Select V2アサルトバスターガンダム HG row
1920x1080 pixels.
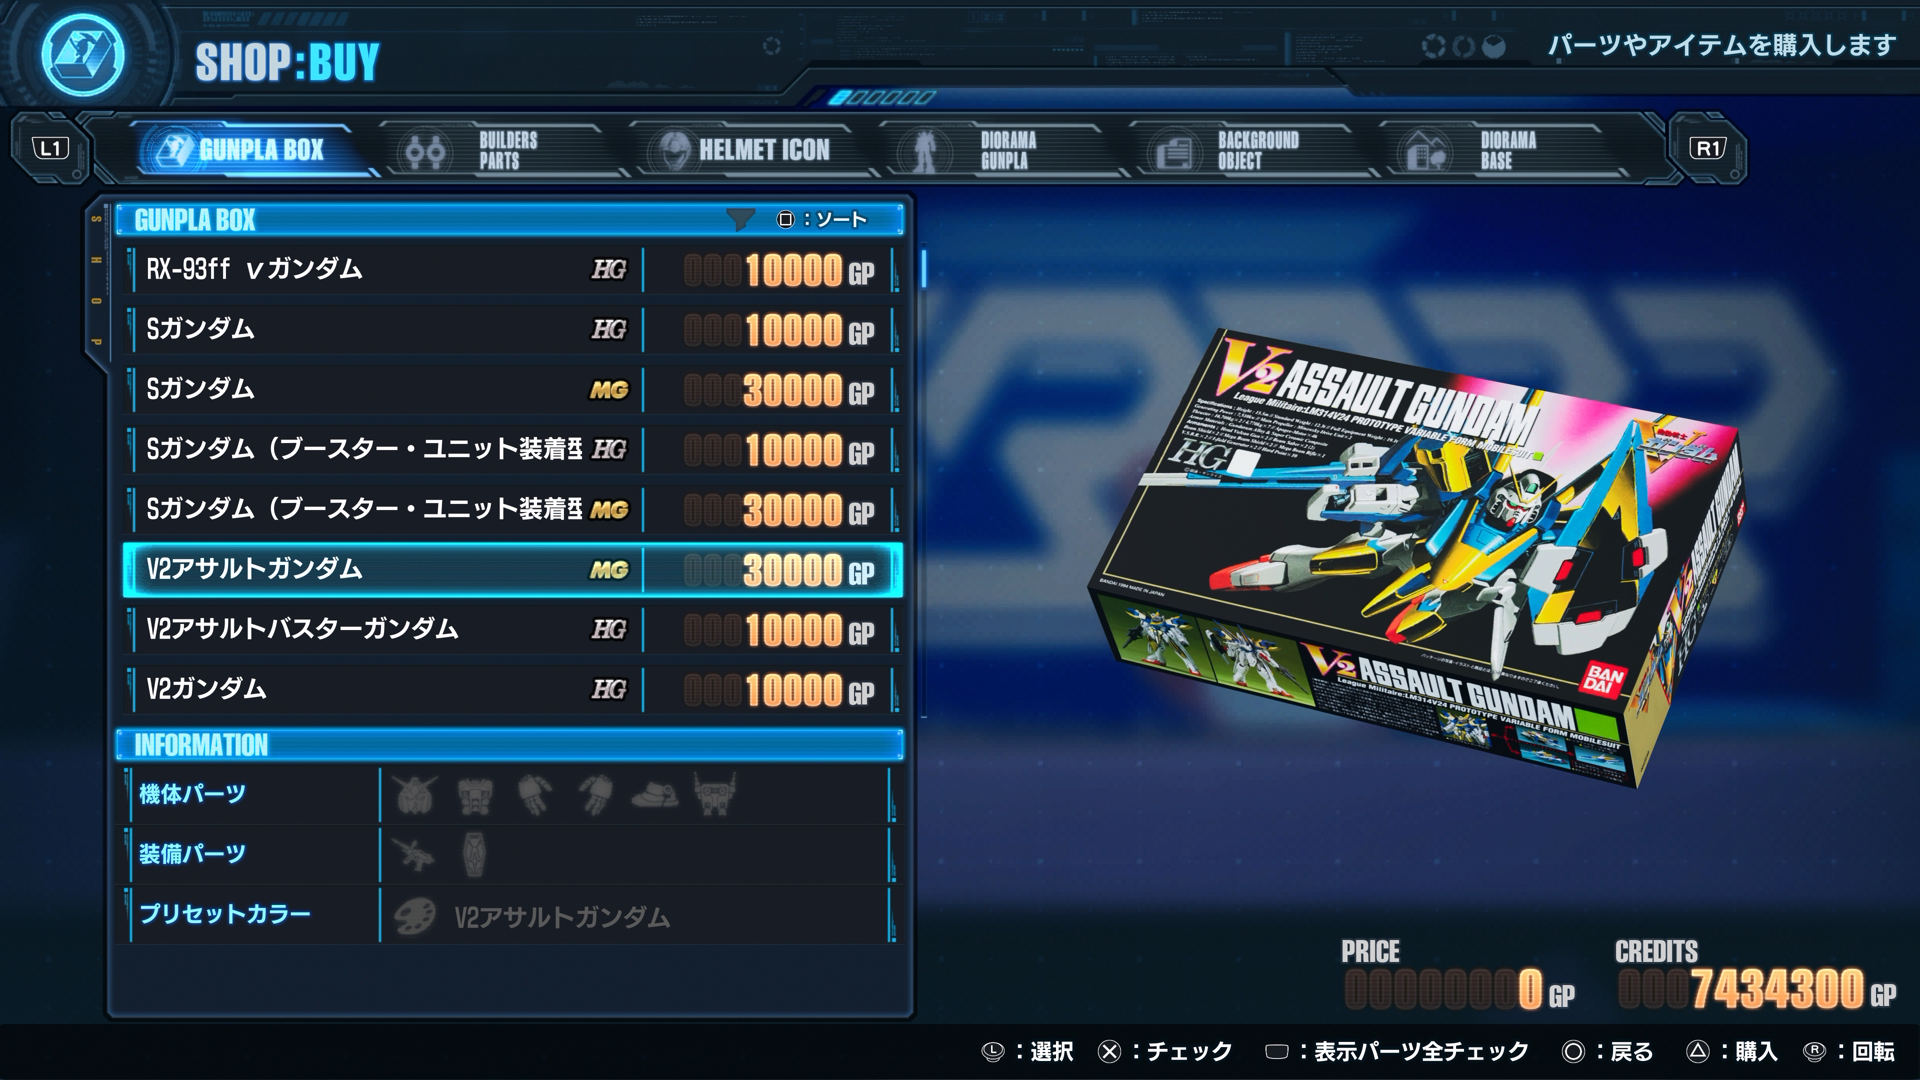coord(512,630)
